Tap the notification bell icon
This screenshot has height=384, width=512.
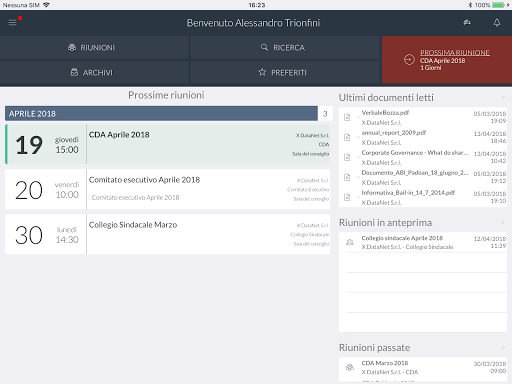497,23
